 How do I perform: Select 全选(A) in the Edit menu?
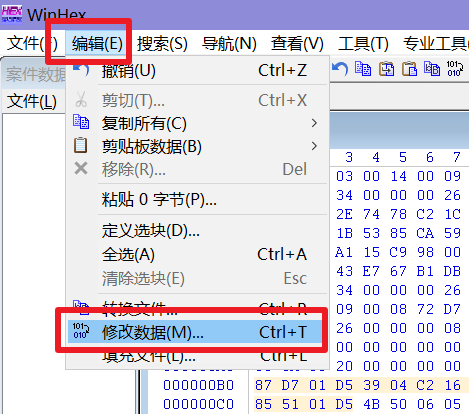click(x=197, y=254)
